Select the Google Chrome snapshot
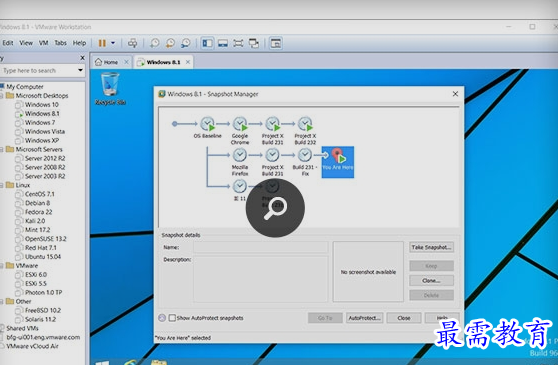 click(240, 130)
